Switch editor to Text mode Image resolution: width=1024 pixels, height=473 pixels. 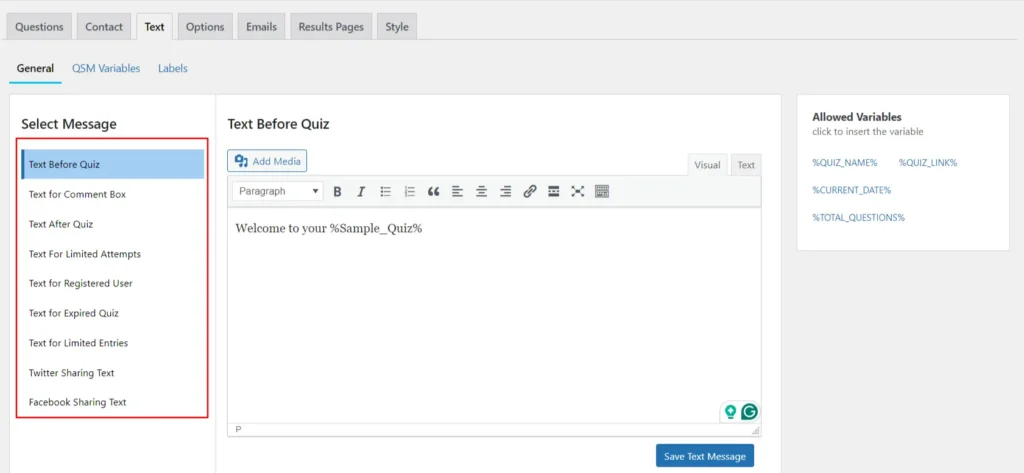coord(746,165)
